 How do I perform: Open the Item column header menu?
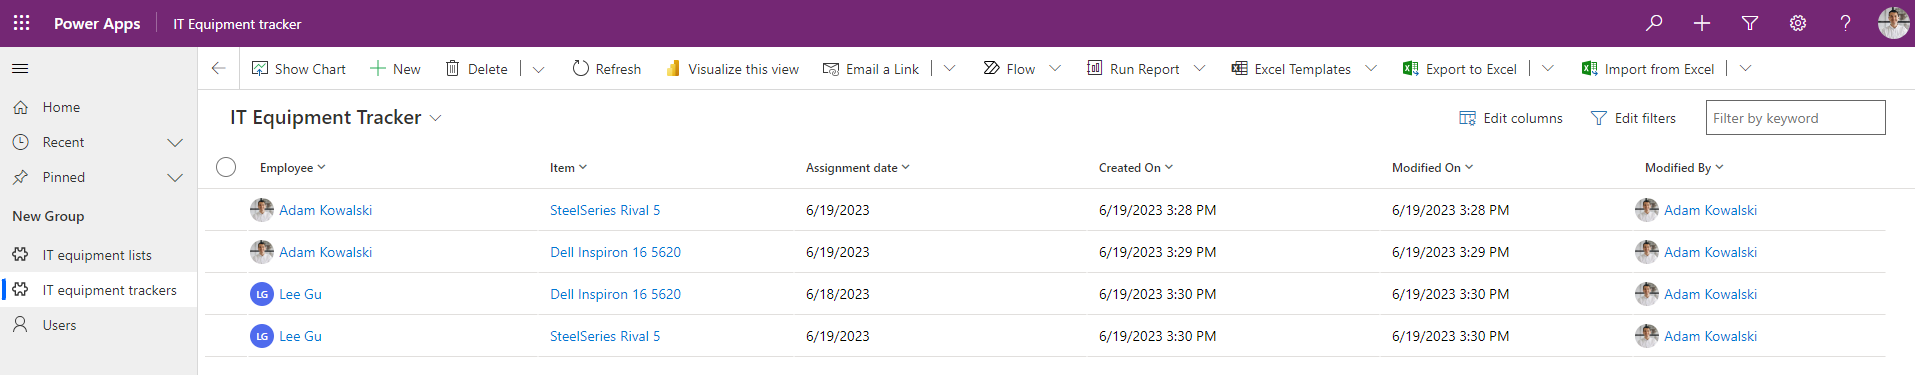568,168
